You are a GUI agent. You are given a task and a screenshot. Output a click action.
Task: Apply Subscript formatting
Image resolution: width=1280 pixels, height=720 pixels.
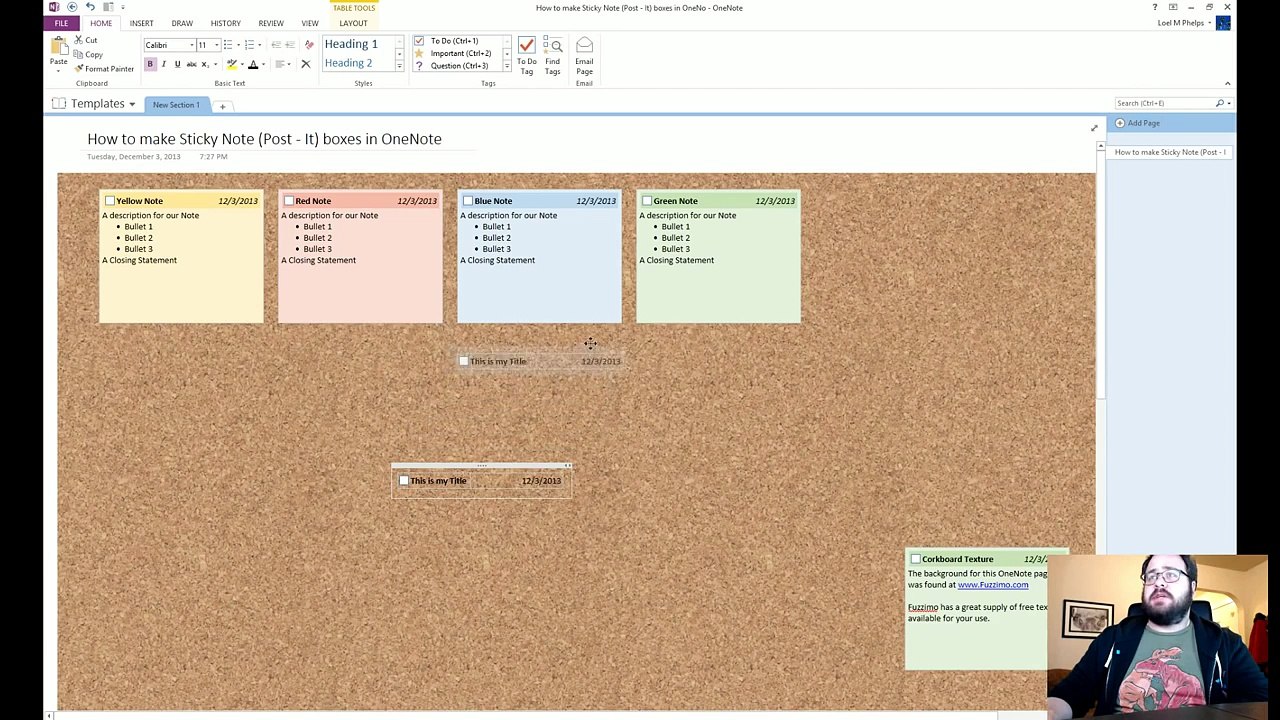(x=204, y=64)
